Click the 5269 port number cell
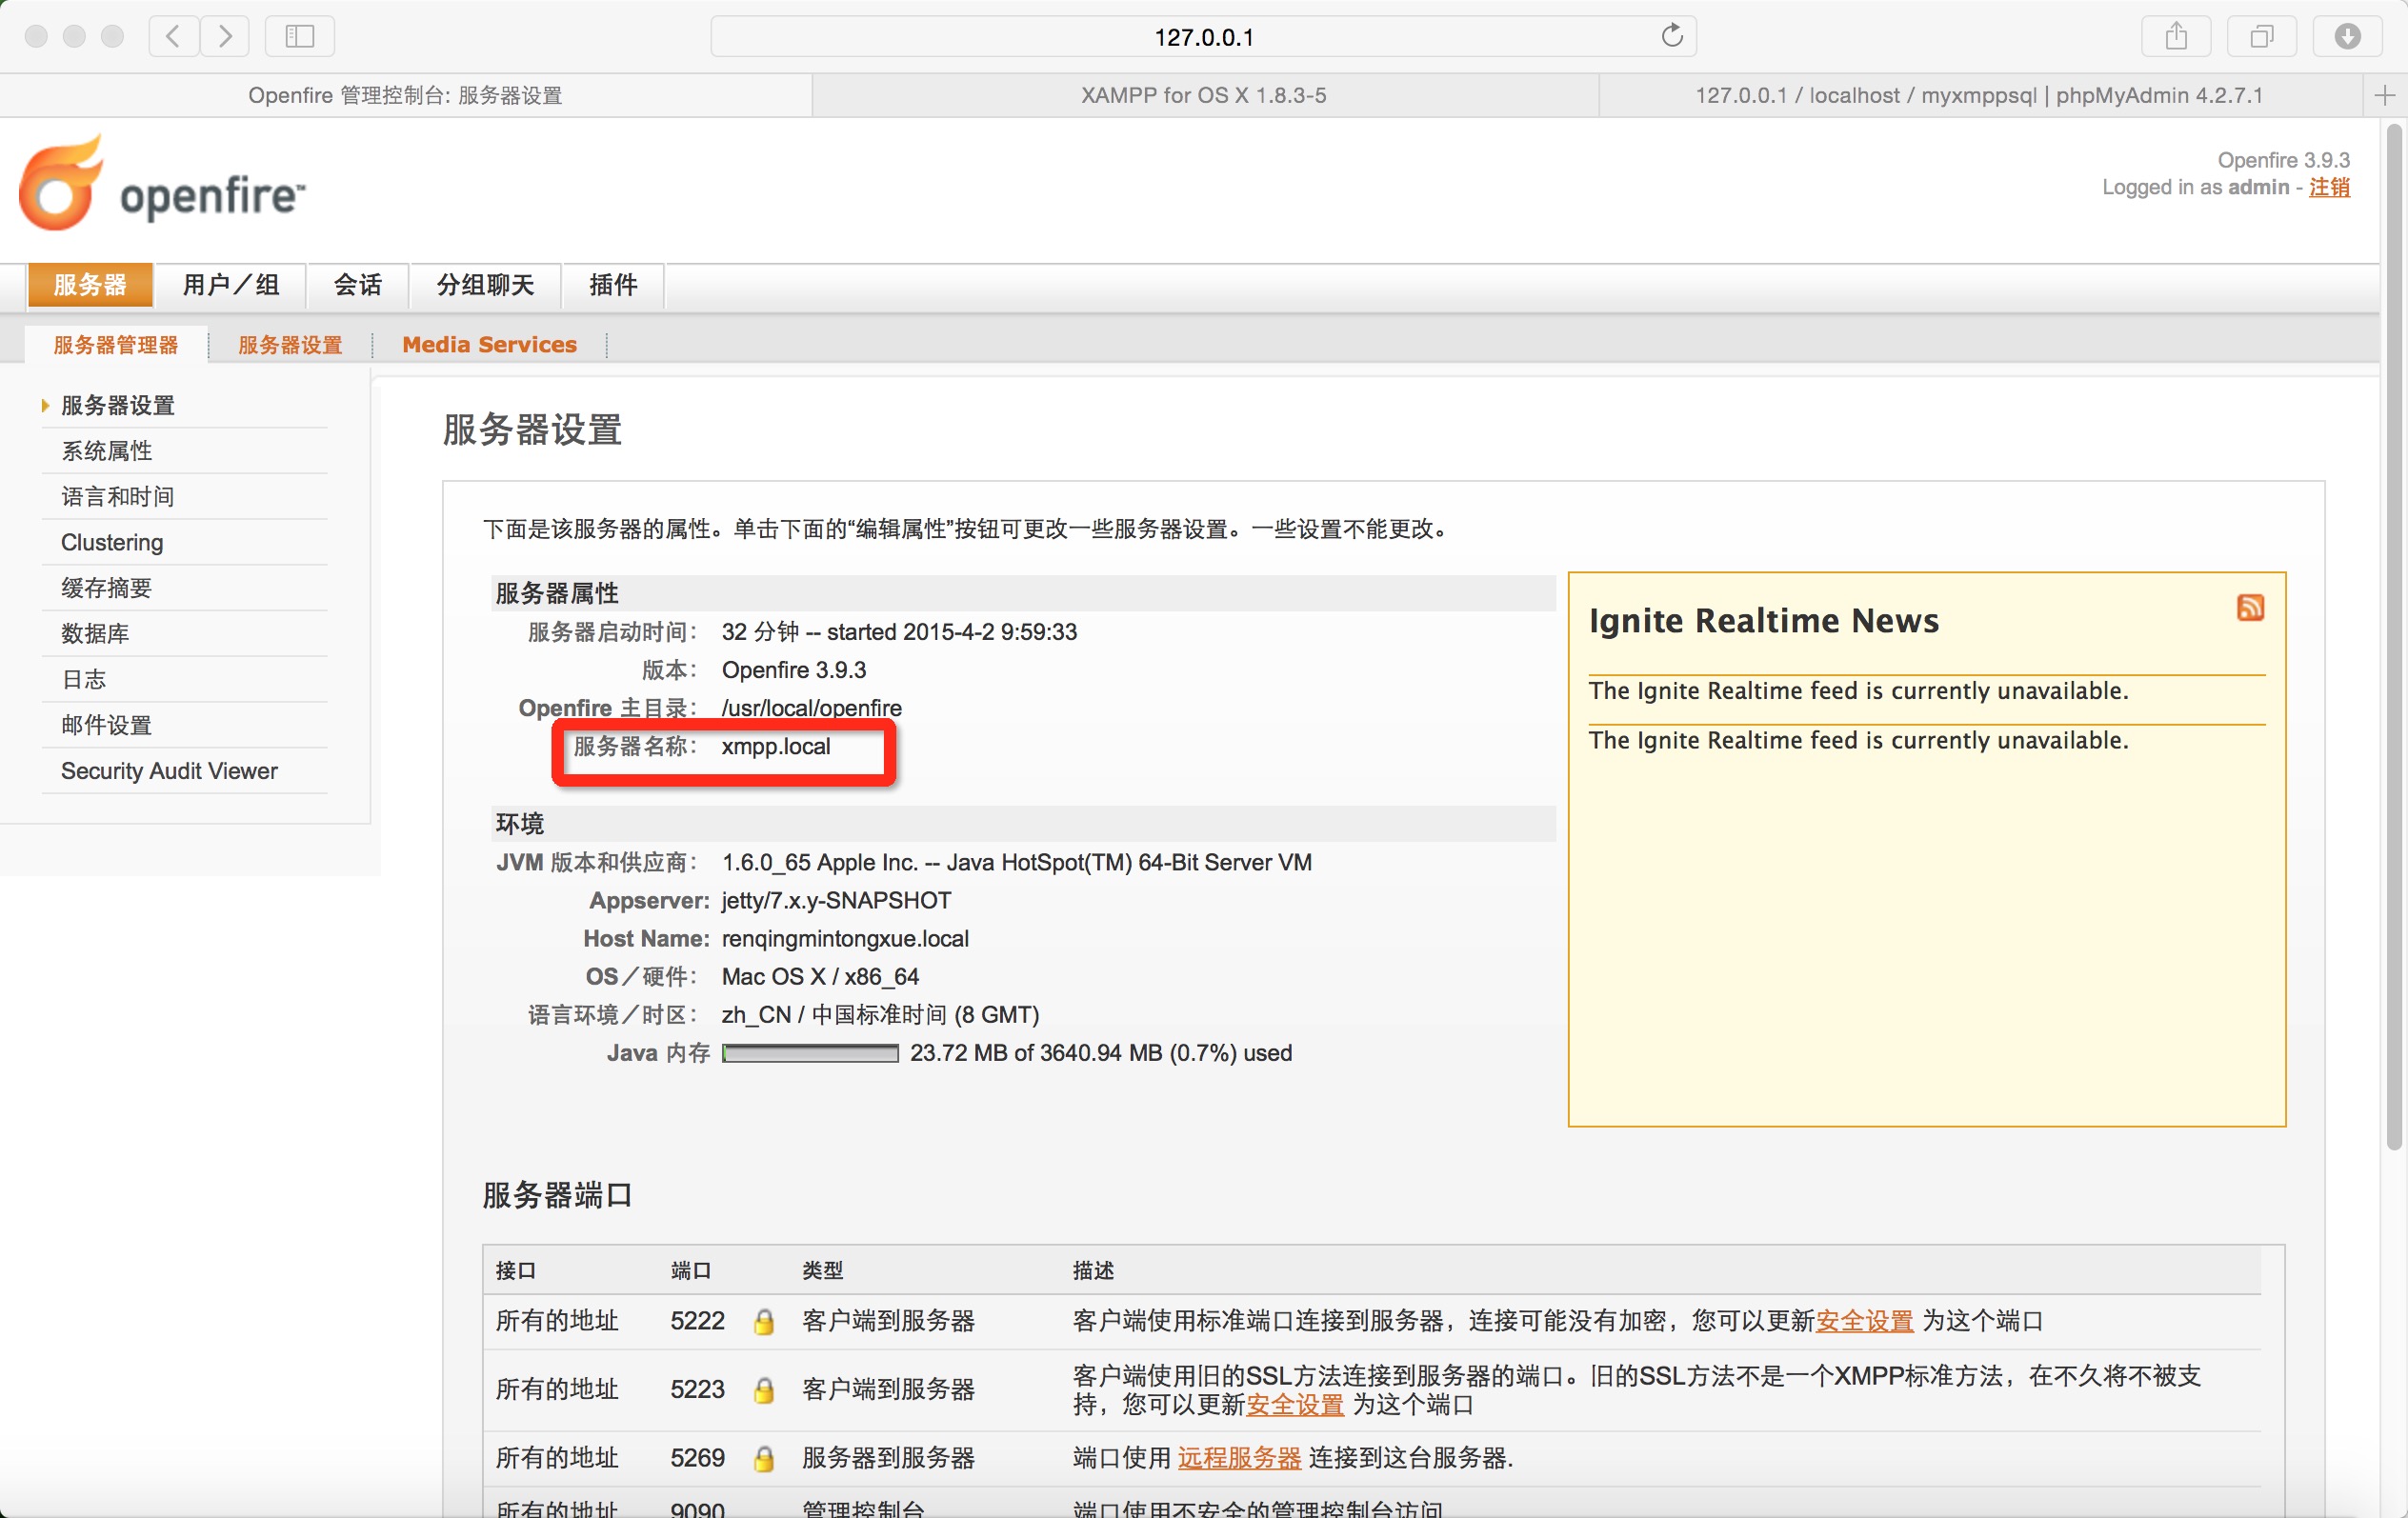Image resolution: width=2408 pixels, height=1518 pixels. pyautogui.click(x=697, y=1458)
